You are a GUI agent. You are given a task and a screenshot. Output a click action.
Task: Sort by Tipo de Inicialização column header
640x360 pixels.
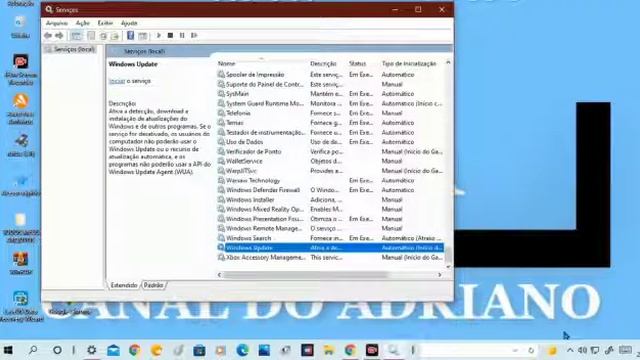pyautogui.click(x=409, y=64)
